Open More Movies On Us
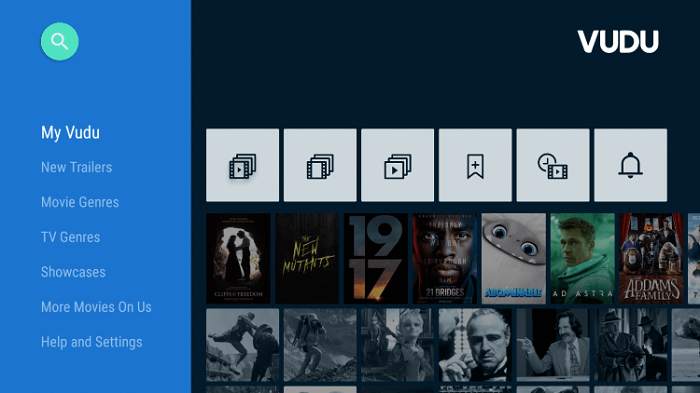Image resolution: width=700 pixels, height=393 pixels. [96, 307]
